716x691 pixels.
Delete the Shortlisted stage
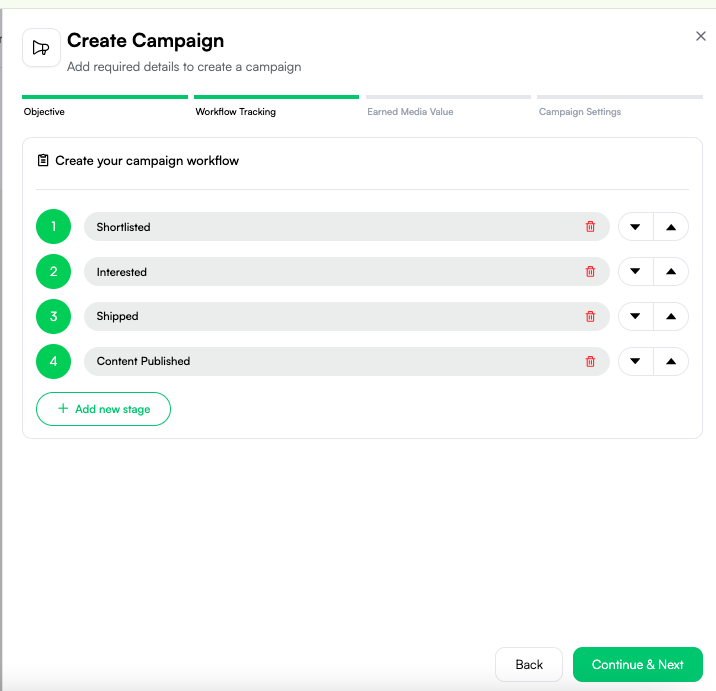point(590,227)
